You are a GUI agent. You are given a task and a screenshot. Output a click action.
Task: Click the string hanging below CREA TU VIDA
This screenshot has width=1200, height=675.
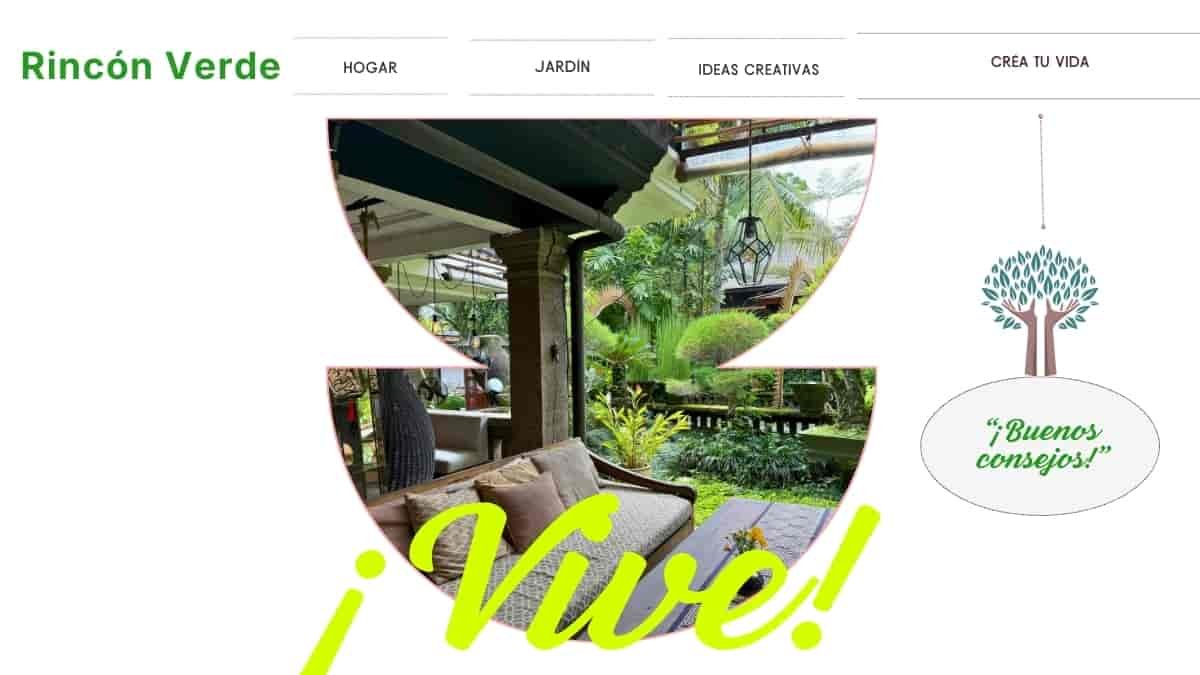[1041, 172]
